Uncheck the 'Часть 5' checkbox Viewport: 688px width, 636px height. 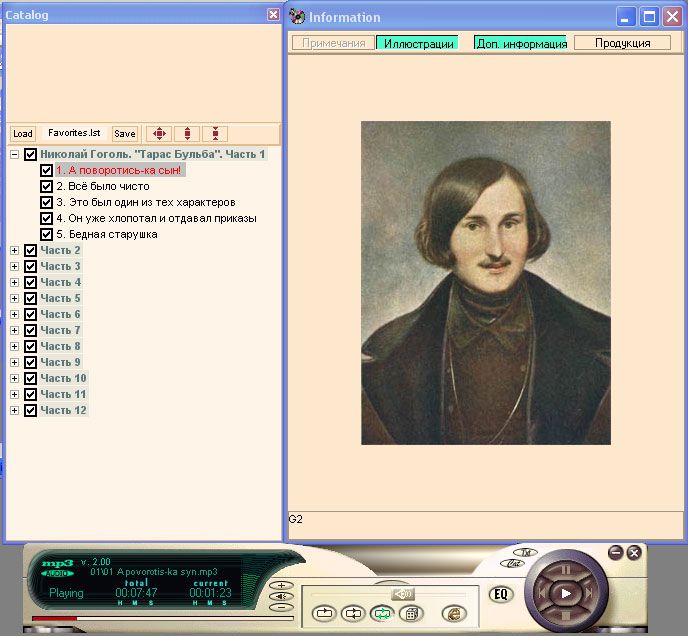pyautogui.click(x=30, y=298)
